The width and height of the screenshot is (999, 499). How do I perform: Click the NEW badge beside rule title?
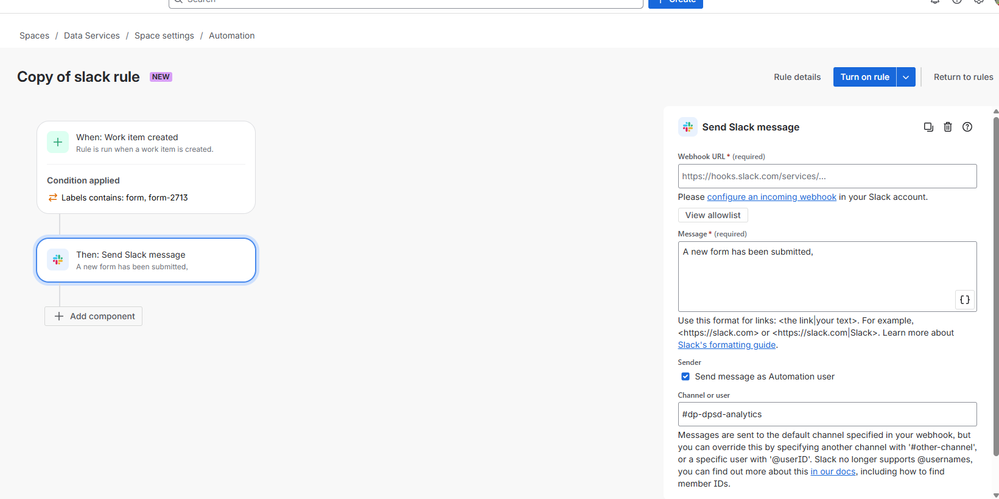tap(161, 77)
